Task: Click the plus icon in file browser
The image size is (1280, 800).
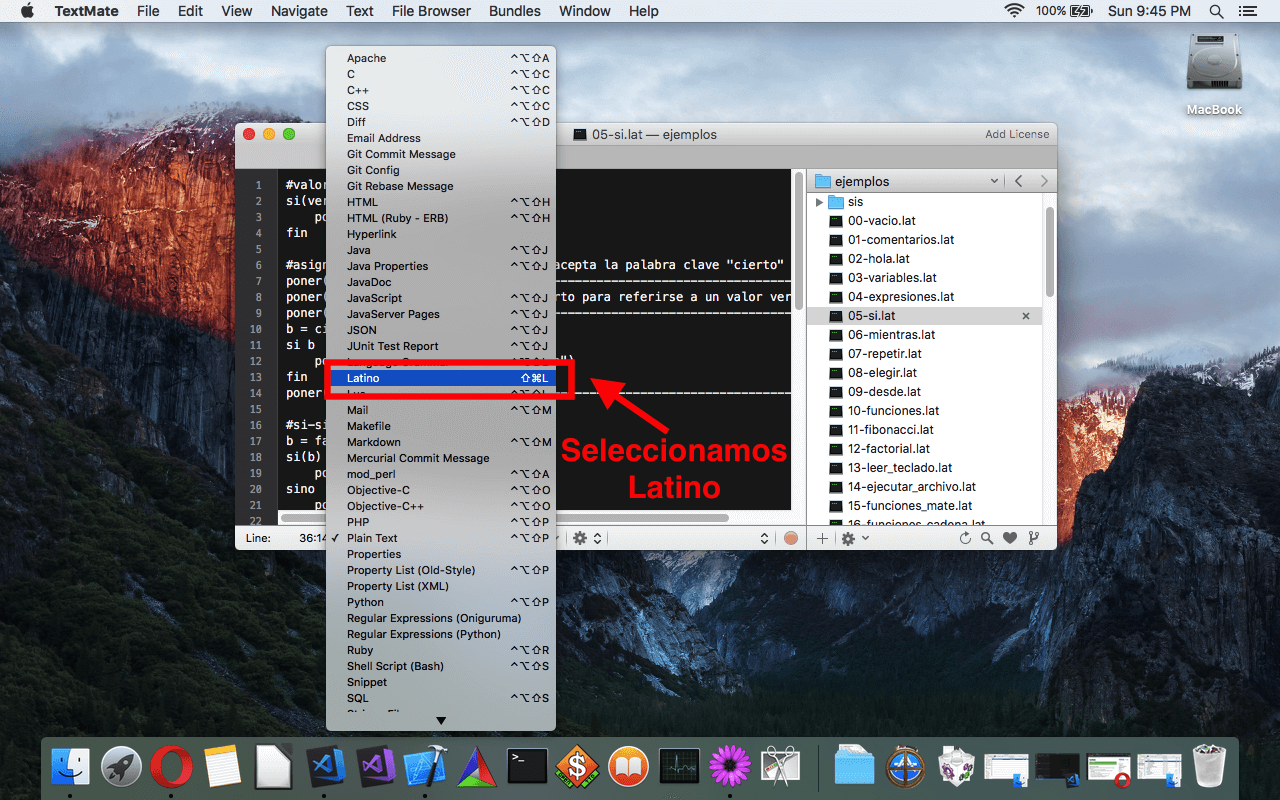Action: (822, 538)
